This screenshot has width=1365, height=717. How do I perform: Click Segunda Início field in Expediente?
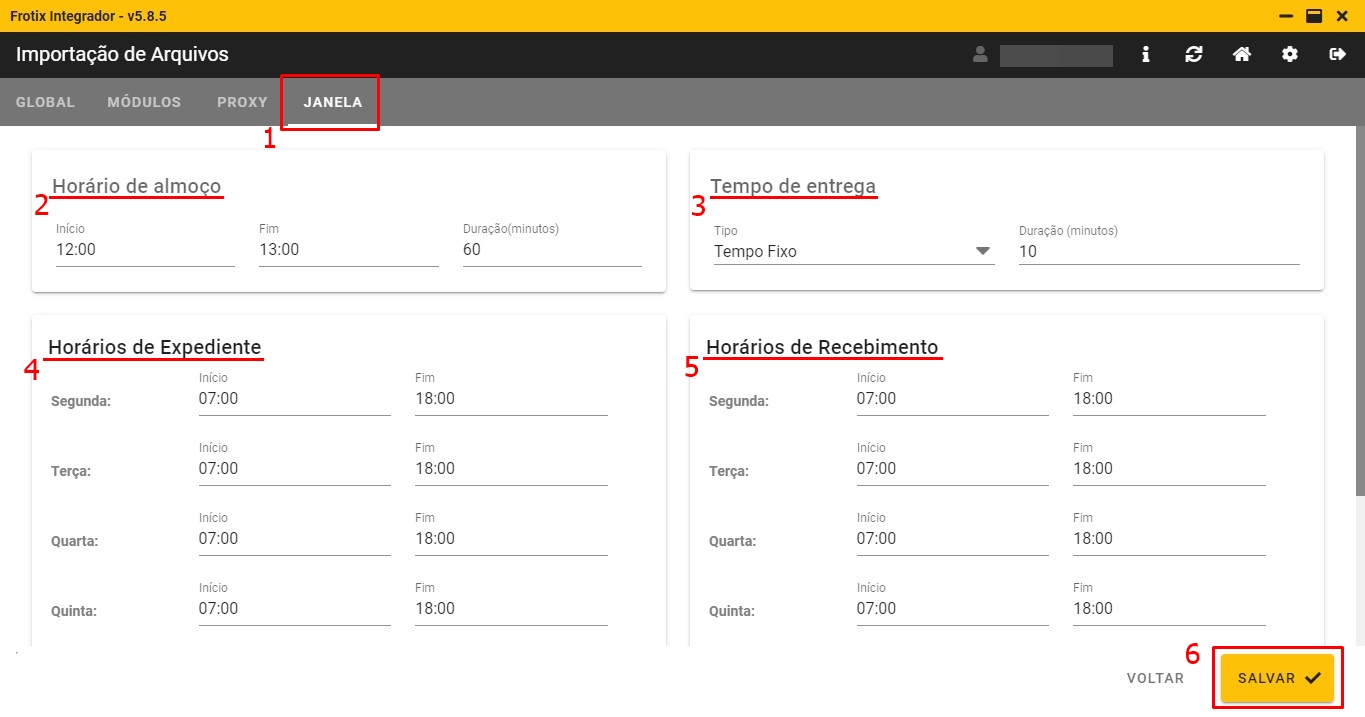(x=294, y=399)
